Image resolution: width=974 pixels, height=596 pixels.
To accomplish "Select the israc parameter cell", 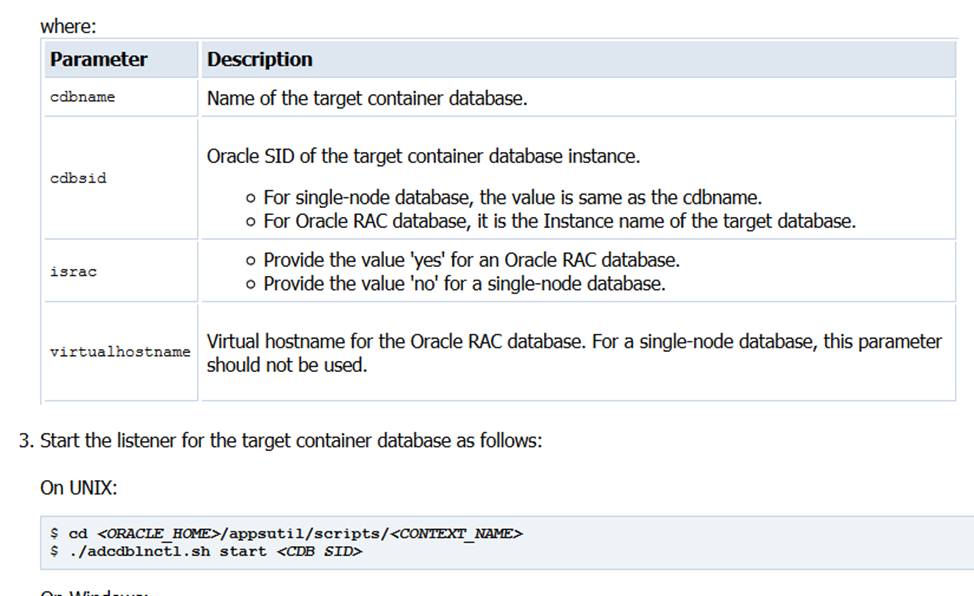I will pyautogui.click(x=73, y=271).
